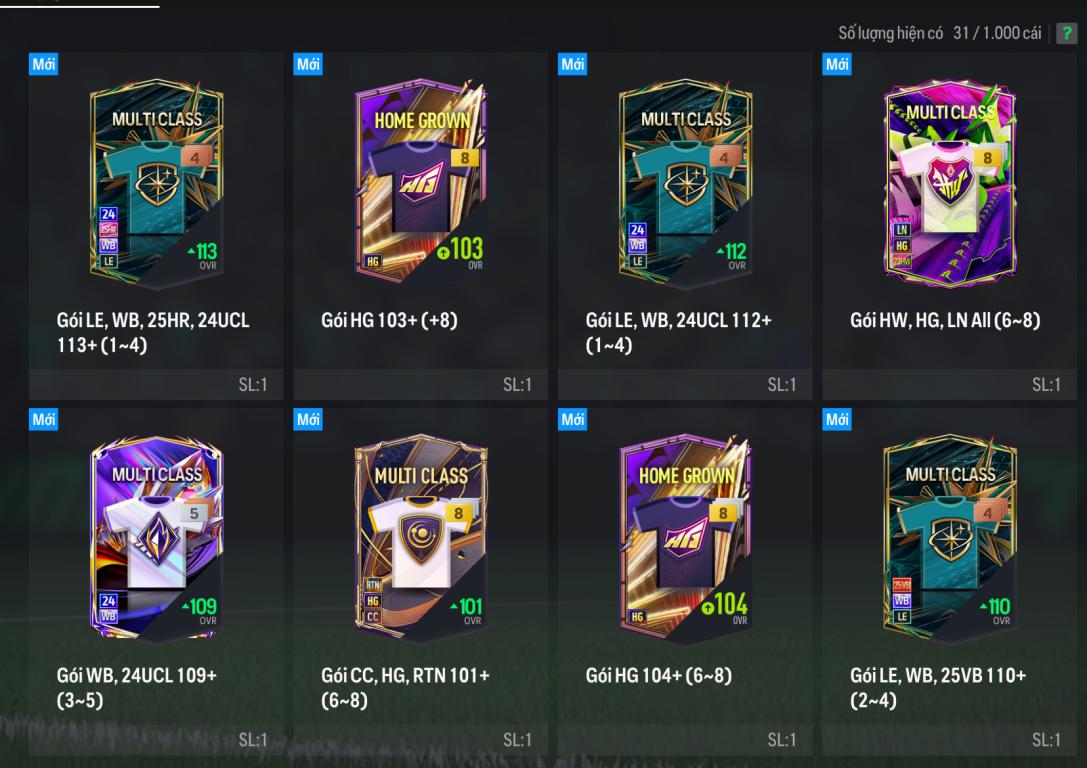Select the Home Grown 103 OVR pack card

click(421, 183)
